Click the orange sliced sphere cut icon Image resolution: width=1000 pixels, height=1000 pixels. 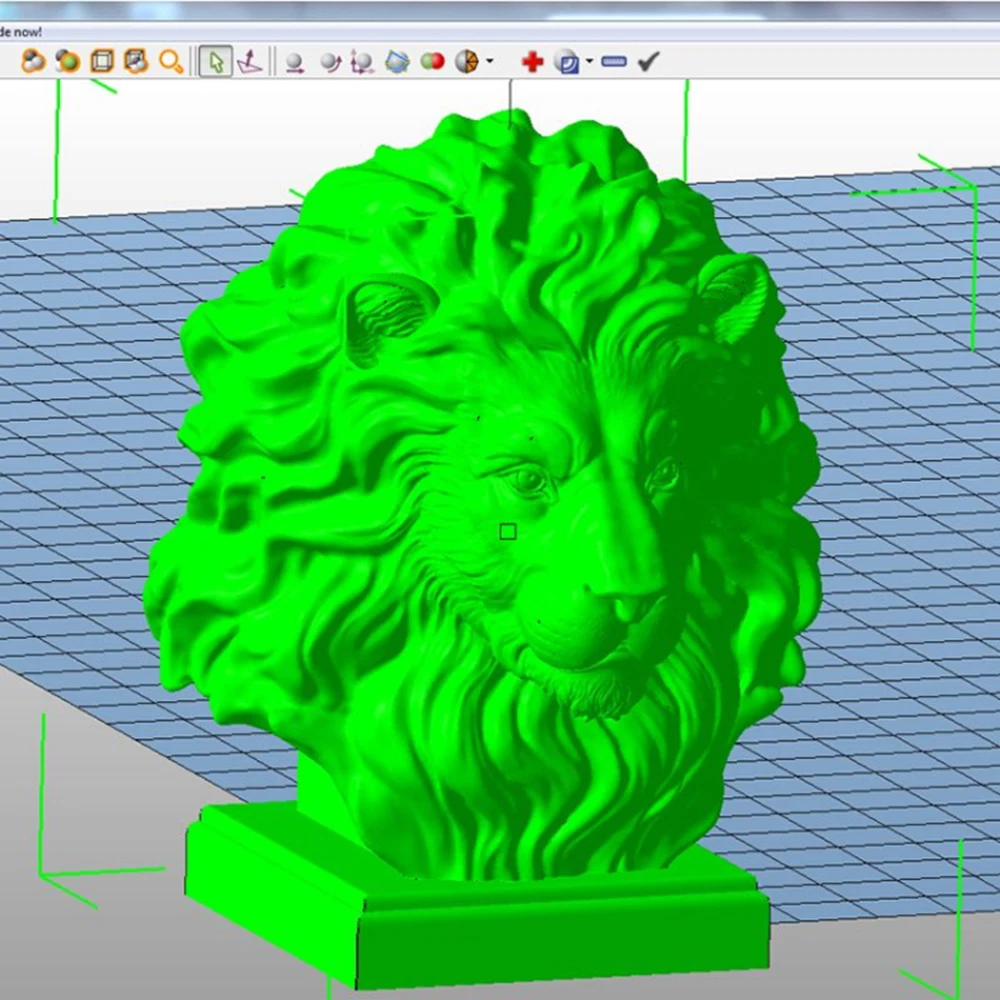pyautogui.click(x=467, y=62)
